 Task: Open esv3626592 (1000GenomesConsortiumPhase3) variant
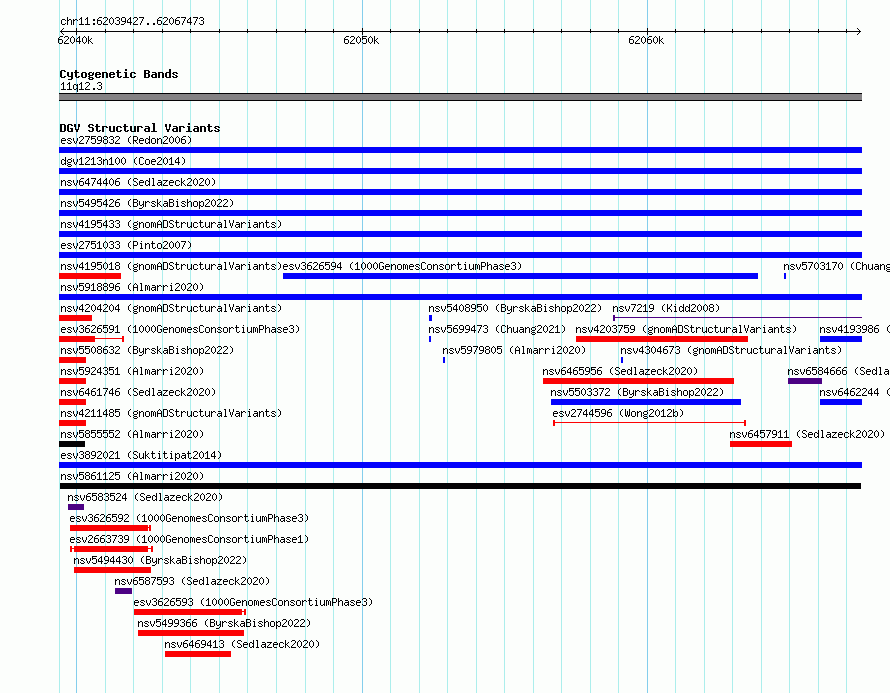[189, 518]
